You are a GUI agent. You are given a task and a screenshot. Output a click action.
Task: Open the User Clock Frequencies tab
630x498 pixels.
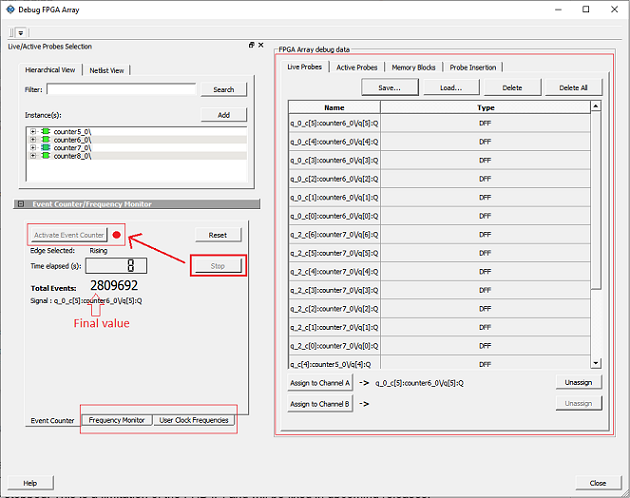[x=192, y=420]
